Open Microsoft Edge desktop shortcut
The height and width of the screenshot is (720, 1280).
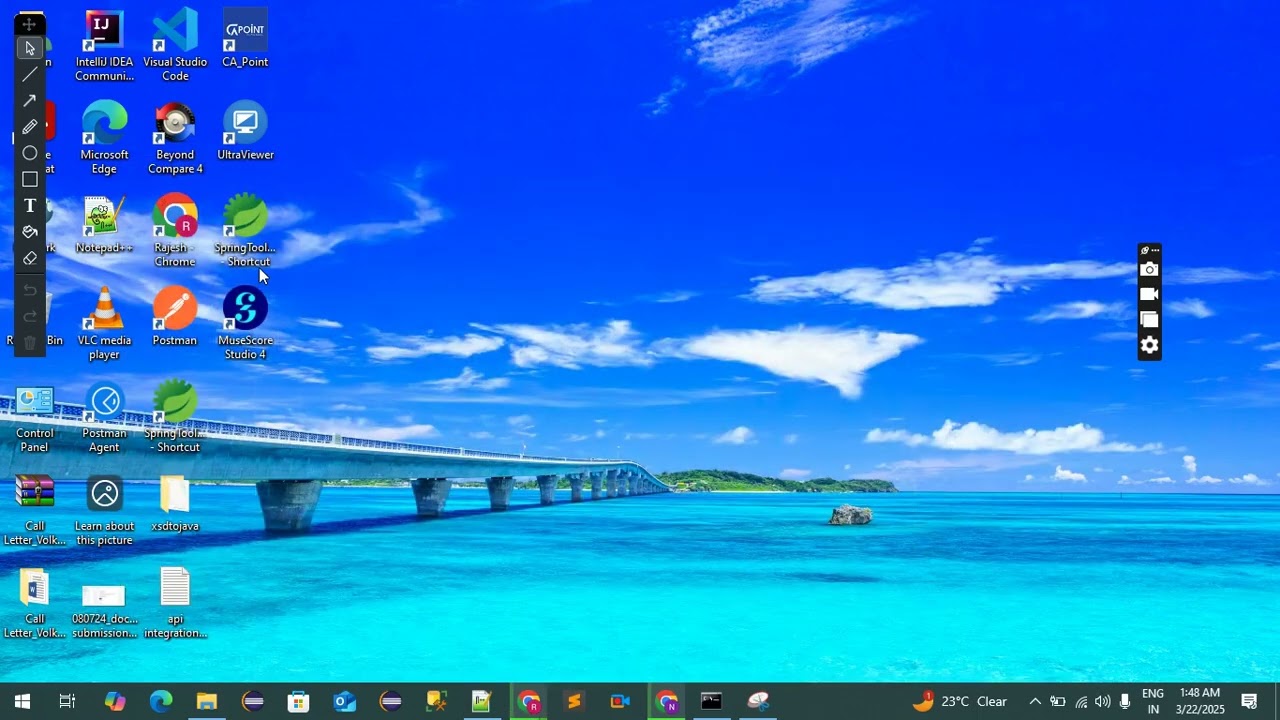click(x=104, y=138)
